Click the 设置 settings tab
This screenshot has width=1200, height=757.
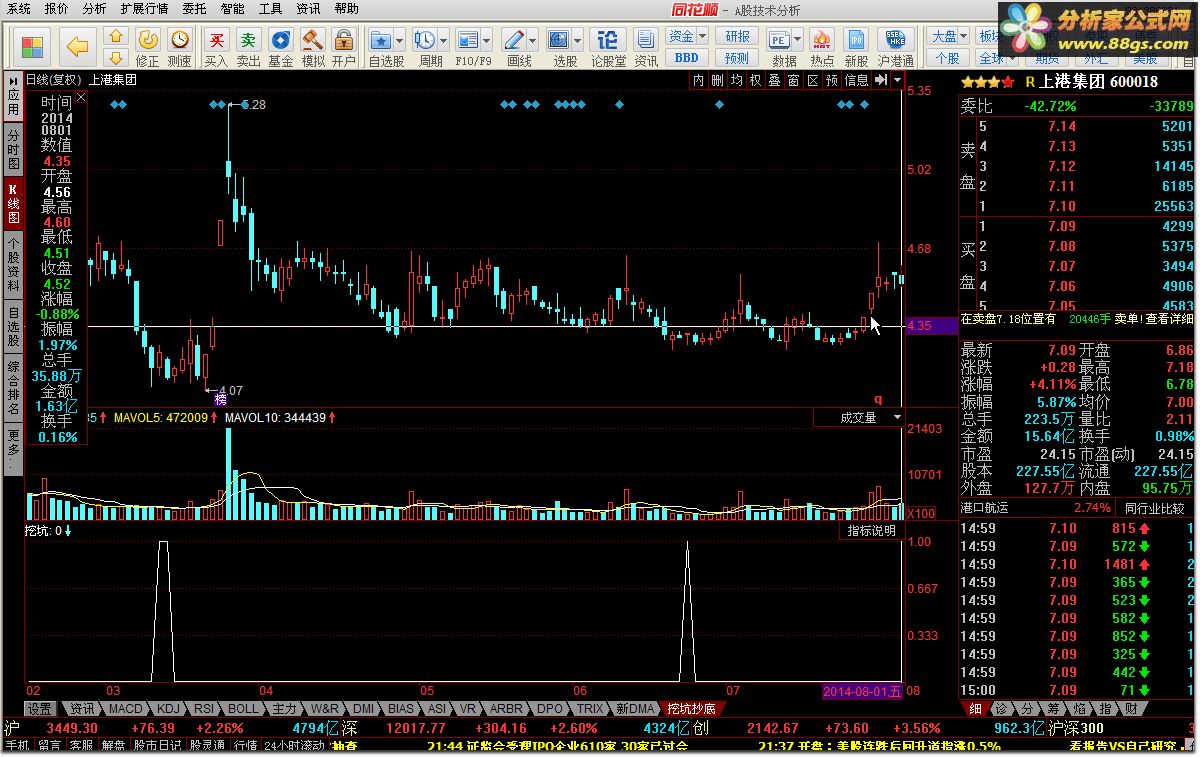click(x=40, y=708)
